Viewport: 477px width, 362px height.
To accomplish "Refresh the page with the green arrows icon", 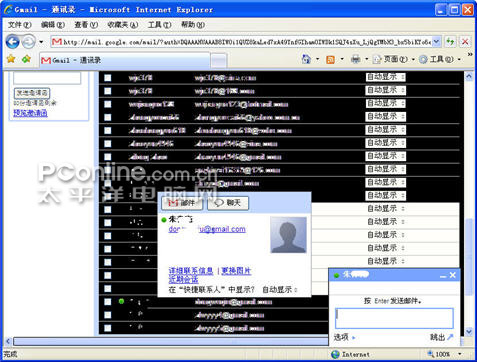I will tap(450, 42).
